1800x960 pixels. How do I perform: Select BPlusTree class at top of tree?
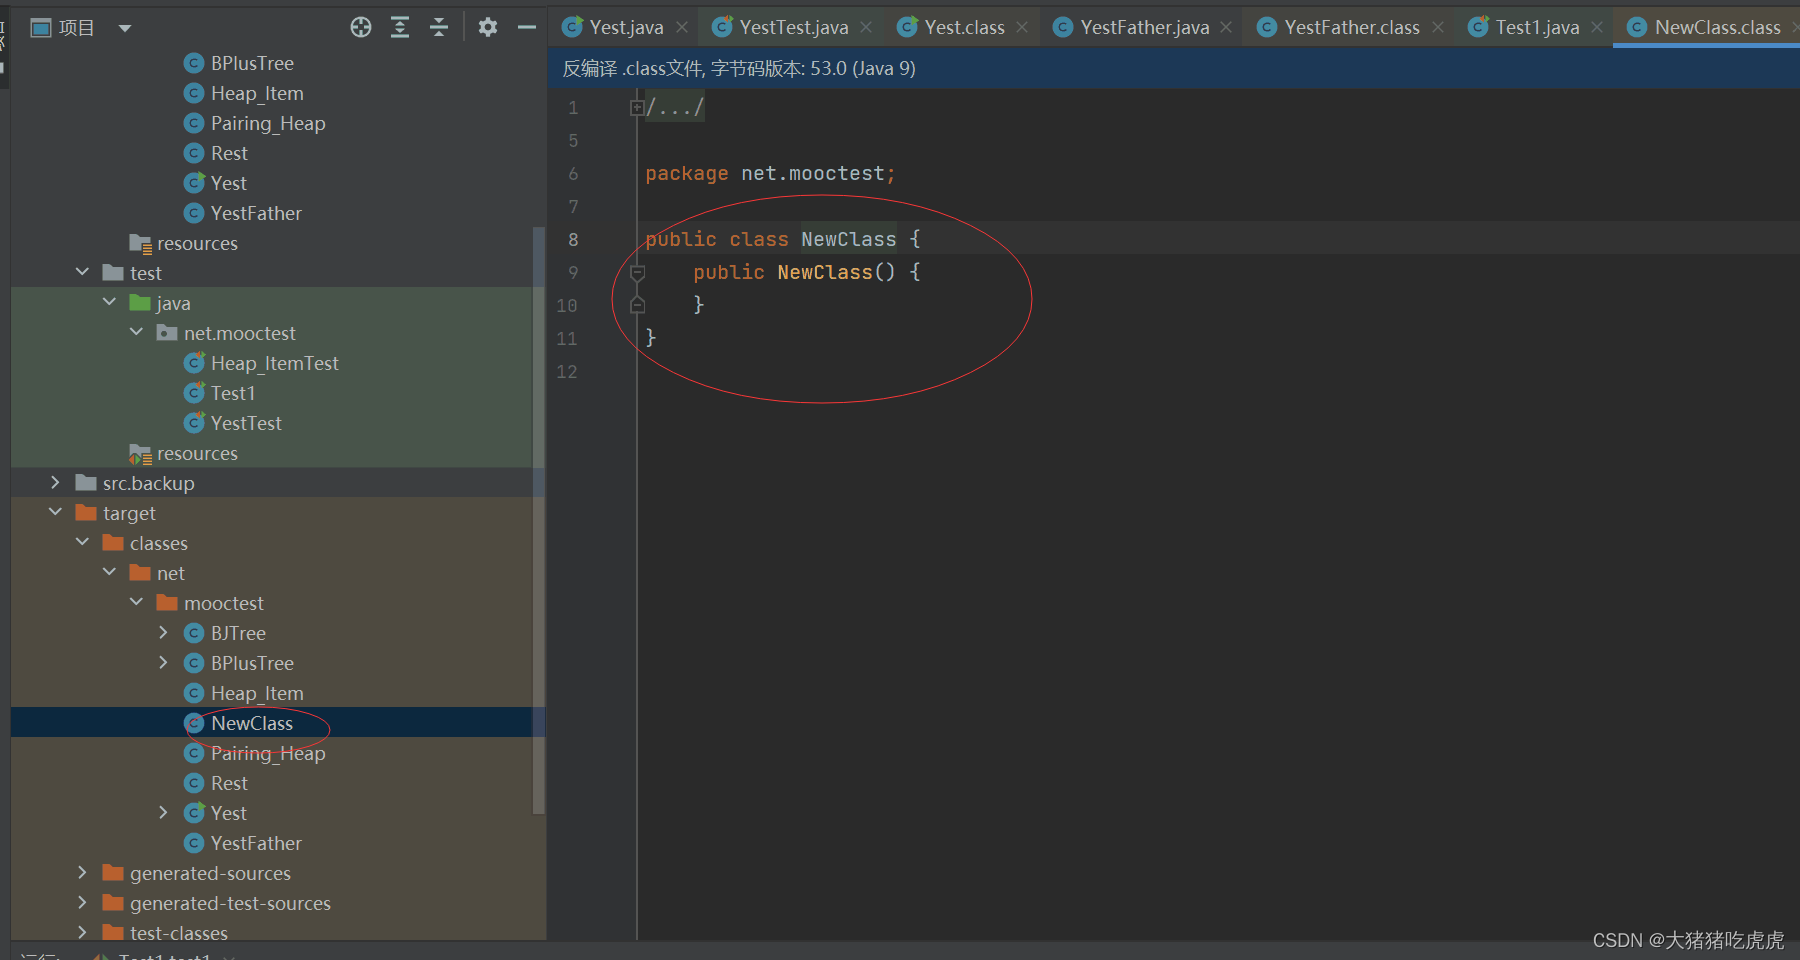252,63
